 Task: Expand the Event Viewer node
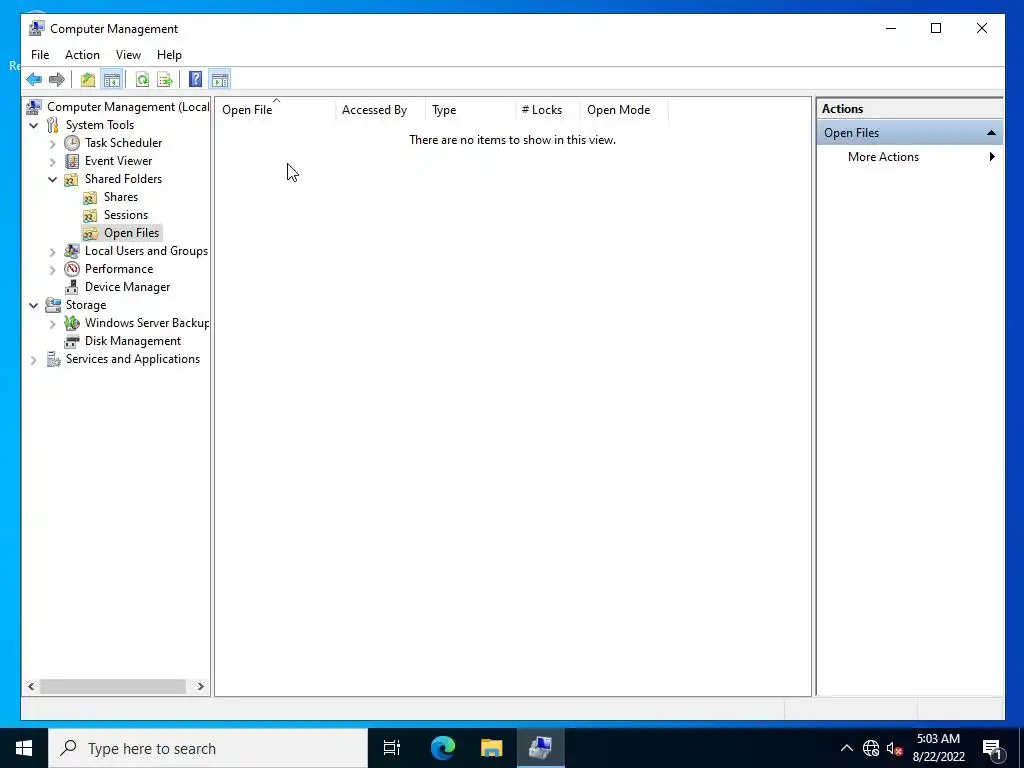[x=53, y=161]
